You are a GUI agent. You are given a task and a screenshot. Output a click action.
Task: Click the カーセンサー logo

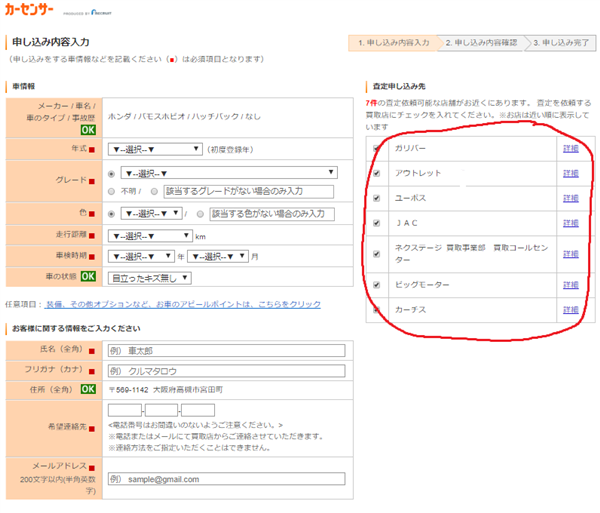pyautogui.click(x=34, y=13)
